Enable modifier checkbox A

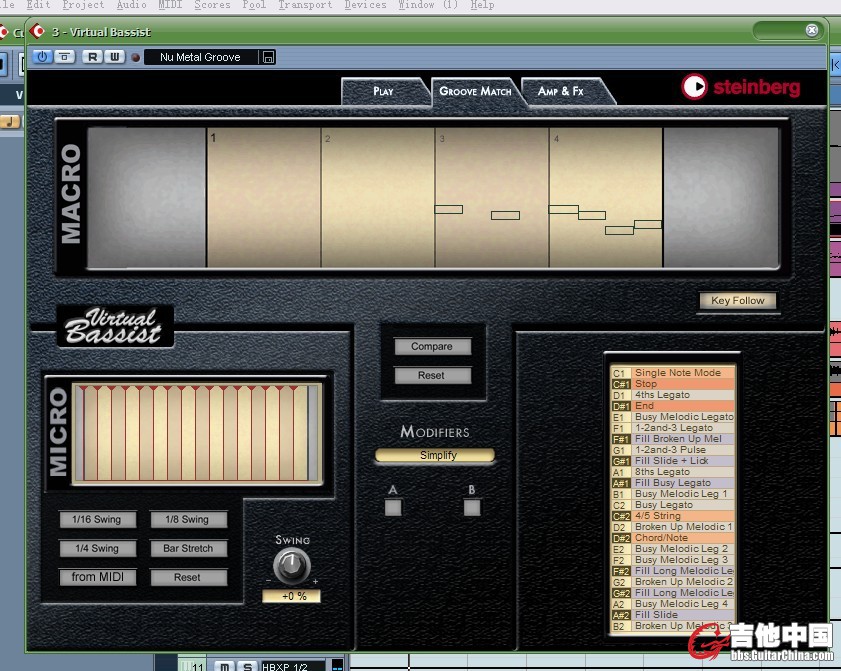coord(393,507)
